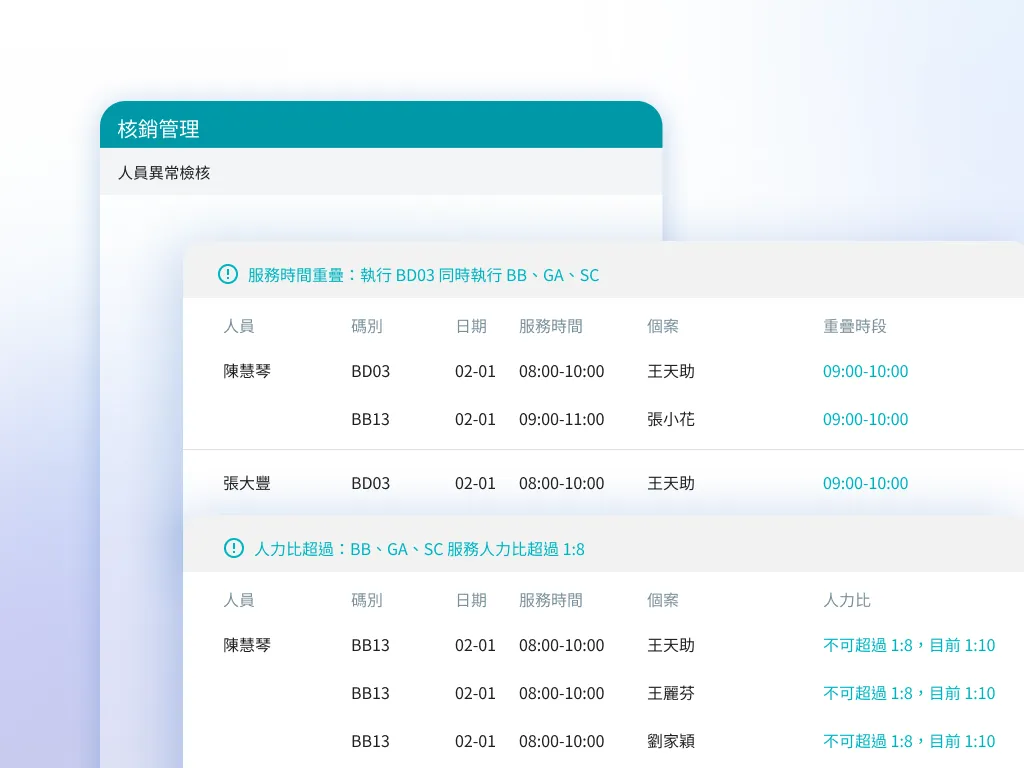Click case name 劉家穎
The height and width of the screenshot is (768, 1024).
(671, 741)
